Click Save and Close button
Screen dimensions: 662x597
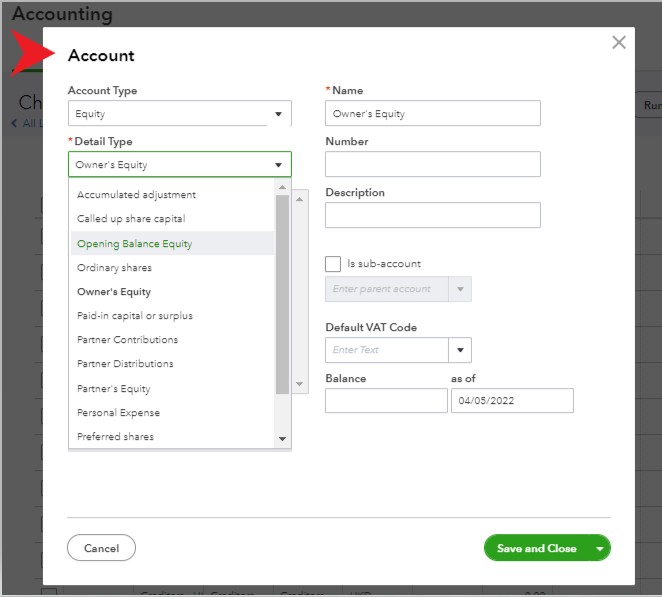(536, 548)
